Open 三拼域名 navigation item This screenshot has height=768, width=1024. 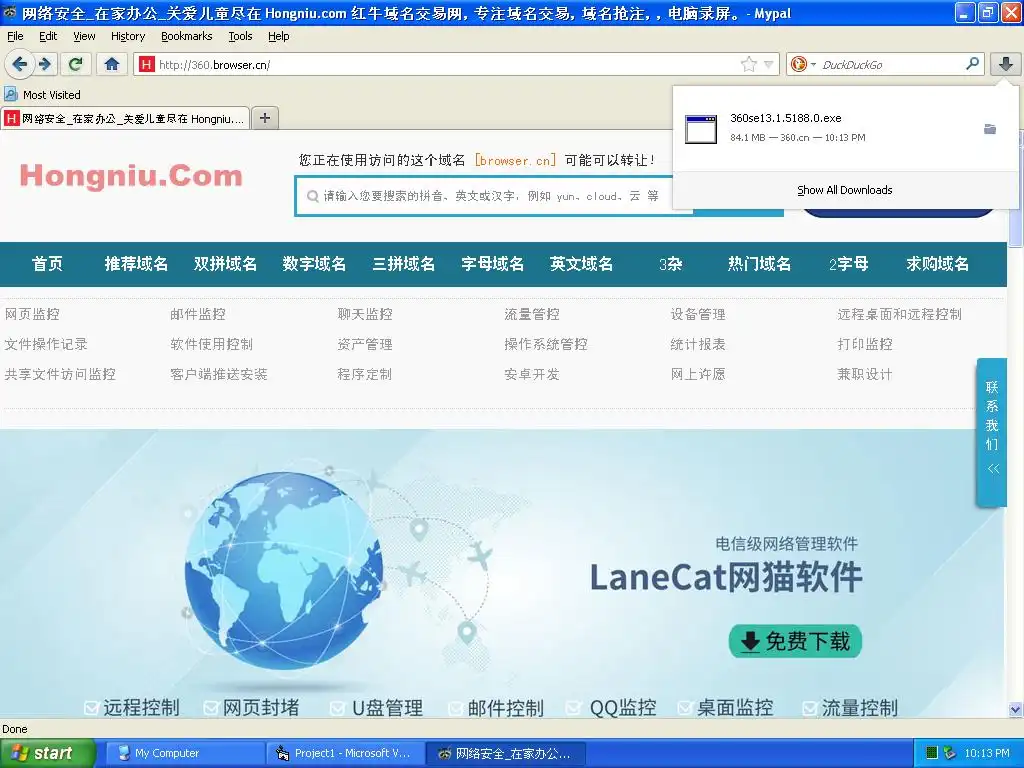pos(403,264)
